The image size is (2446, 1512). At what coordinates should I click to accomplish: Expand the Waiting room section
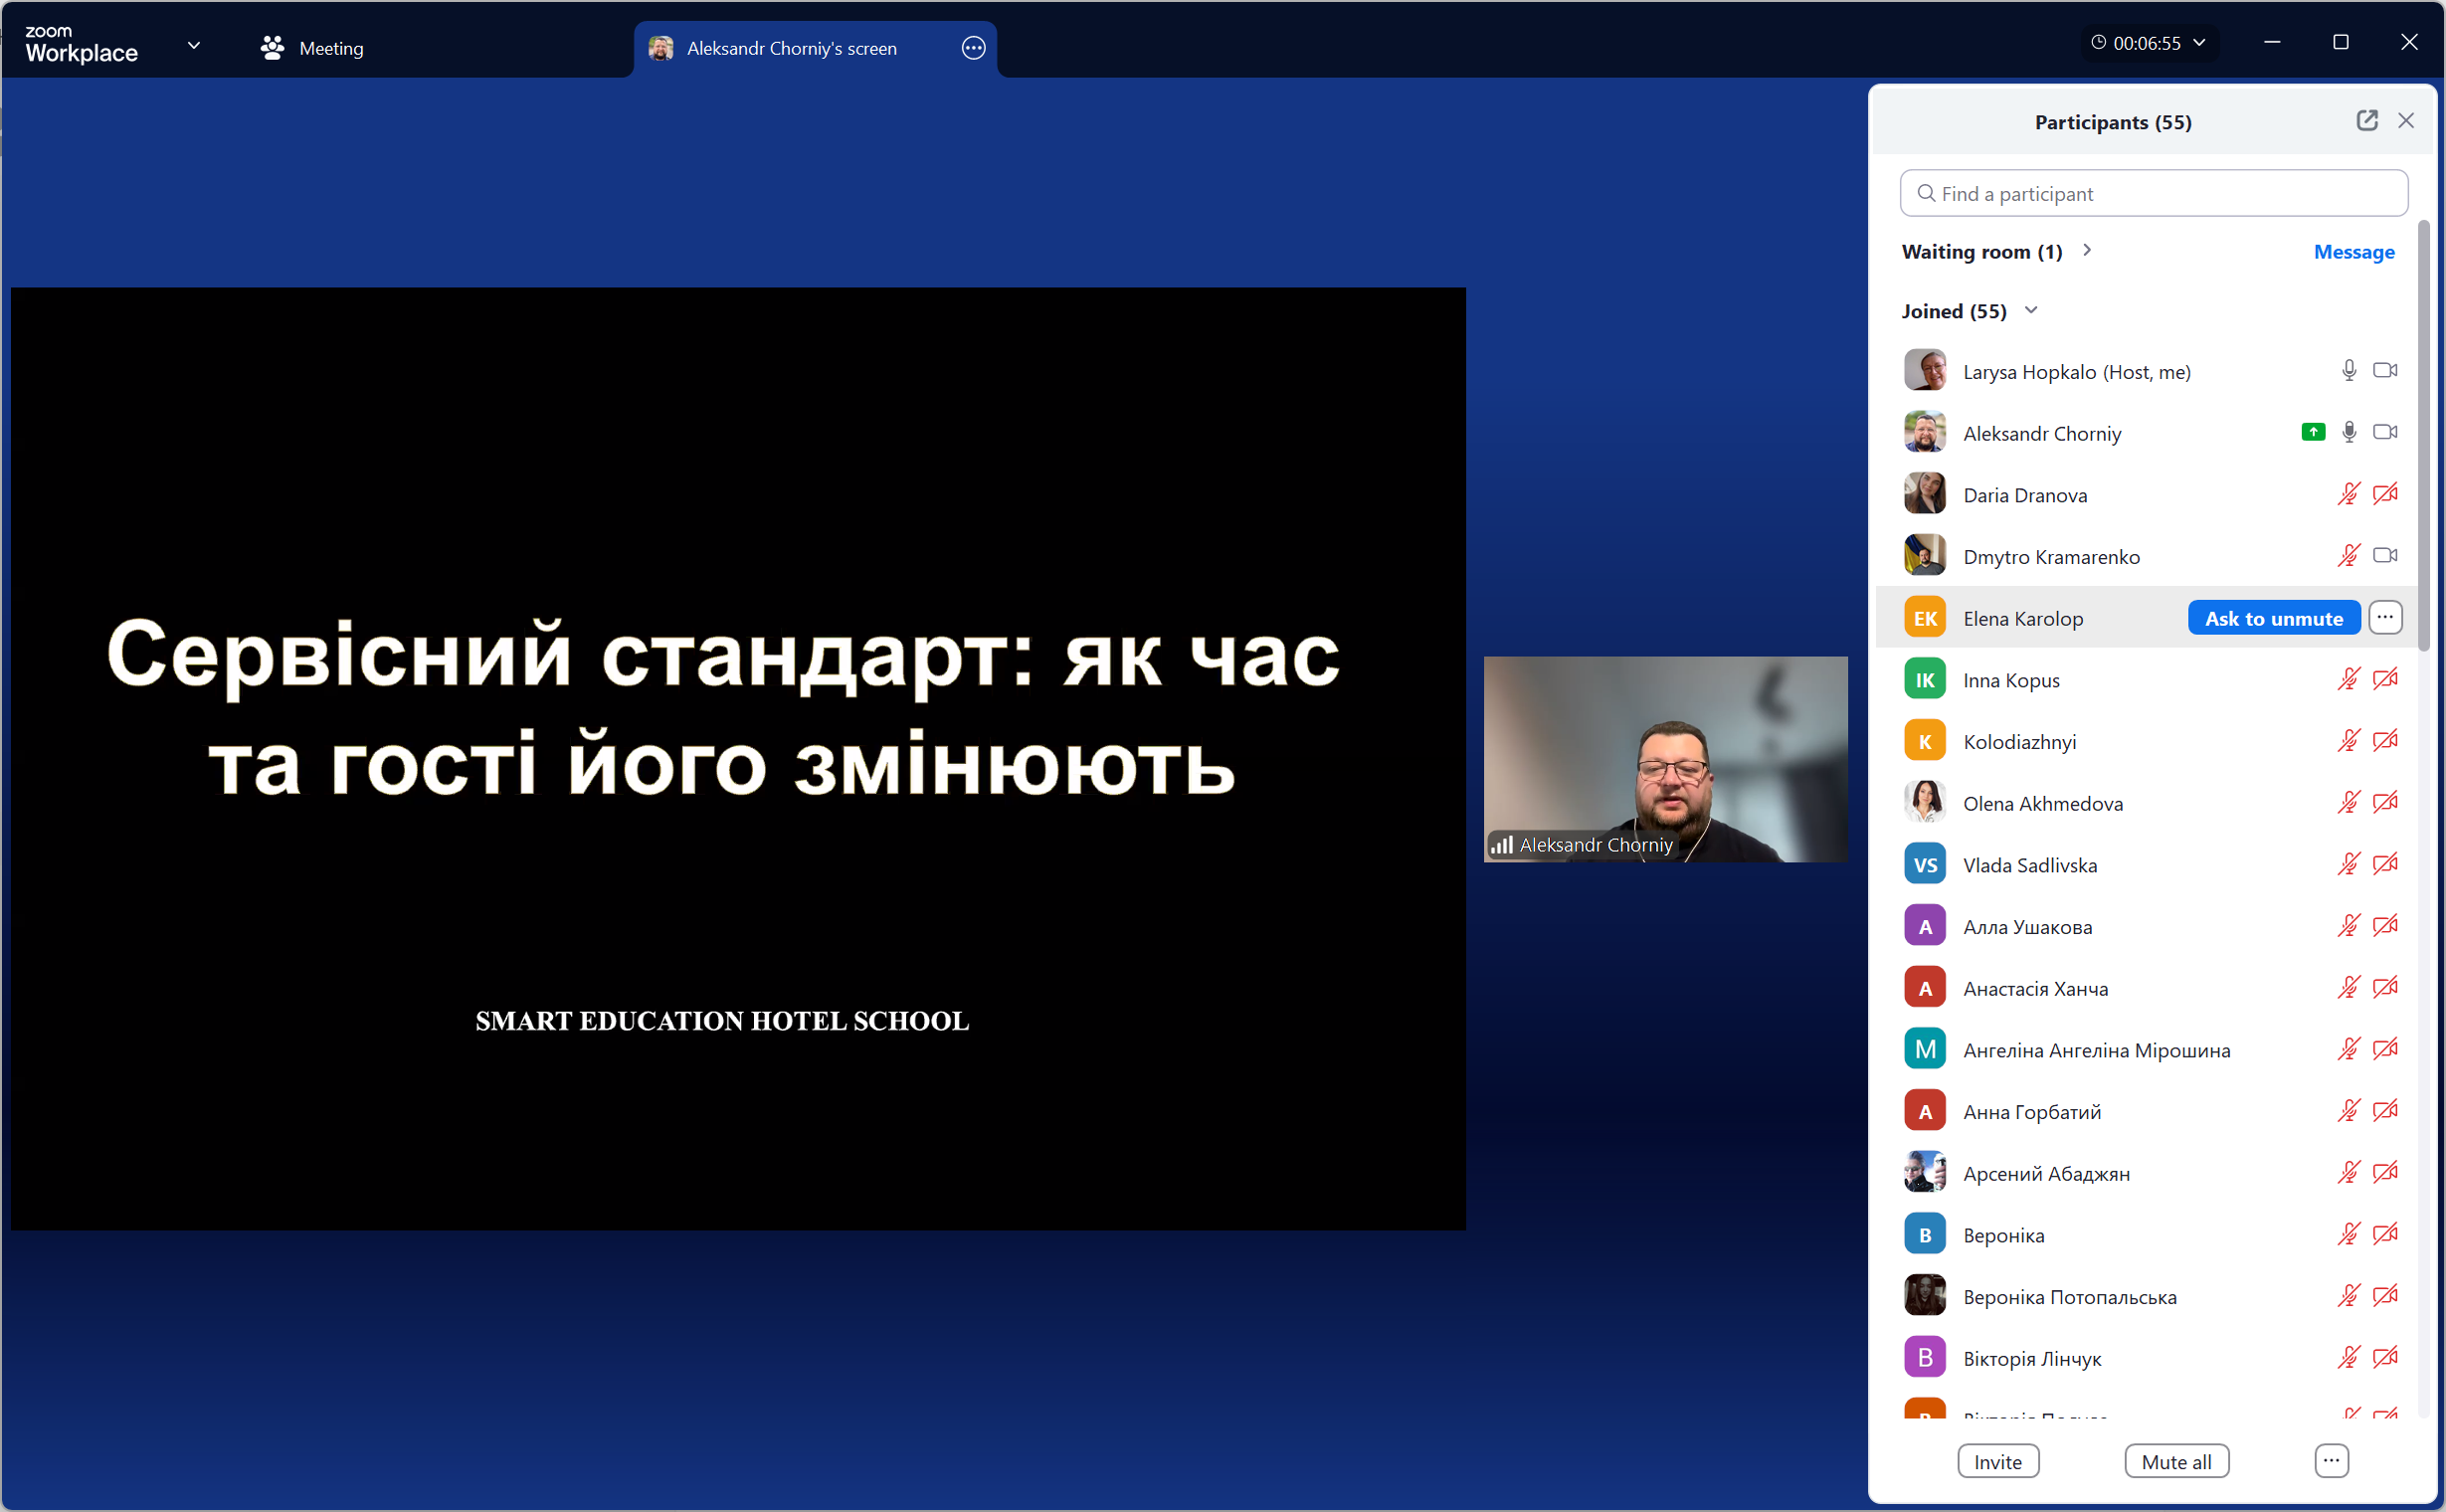pos(2087,251)
